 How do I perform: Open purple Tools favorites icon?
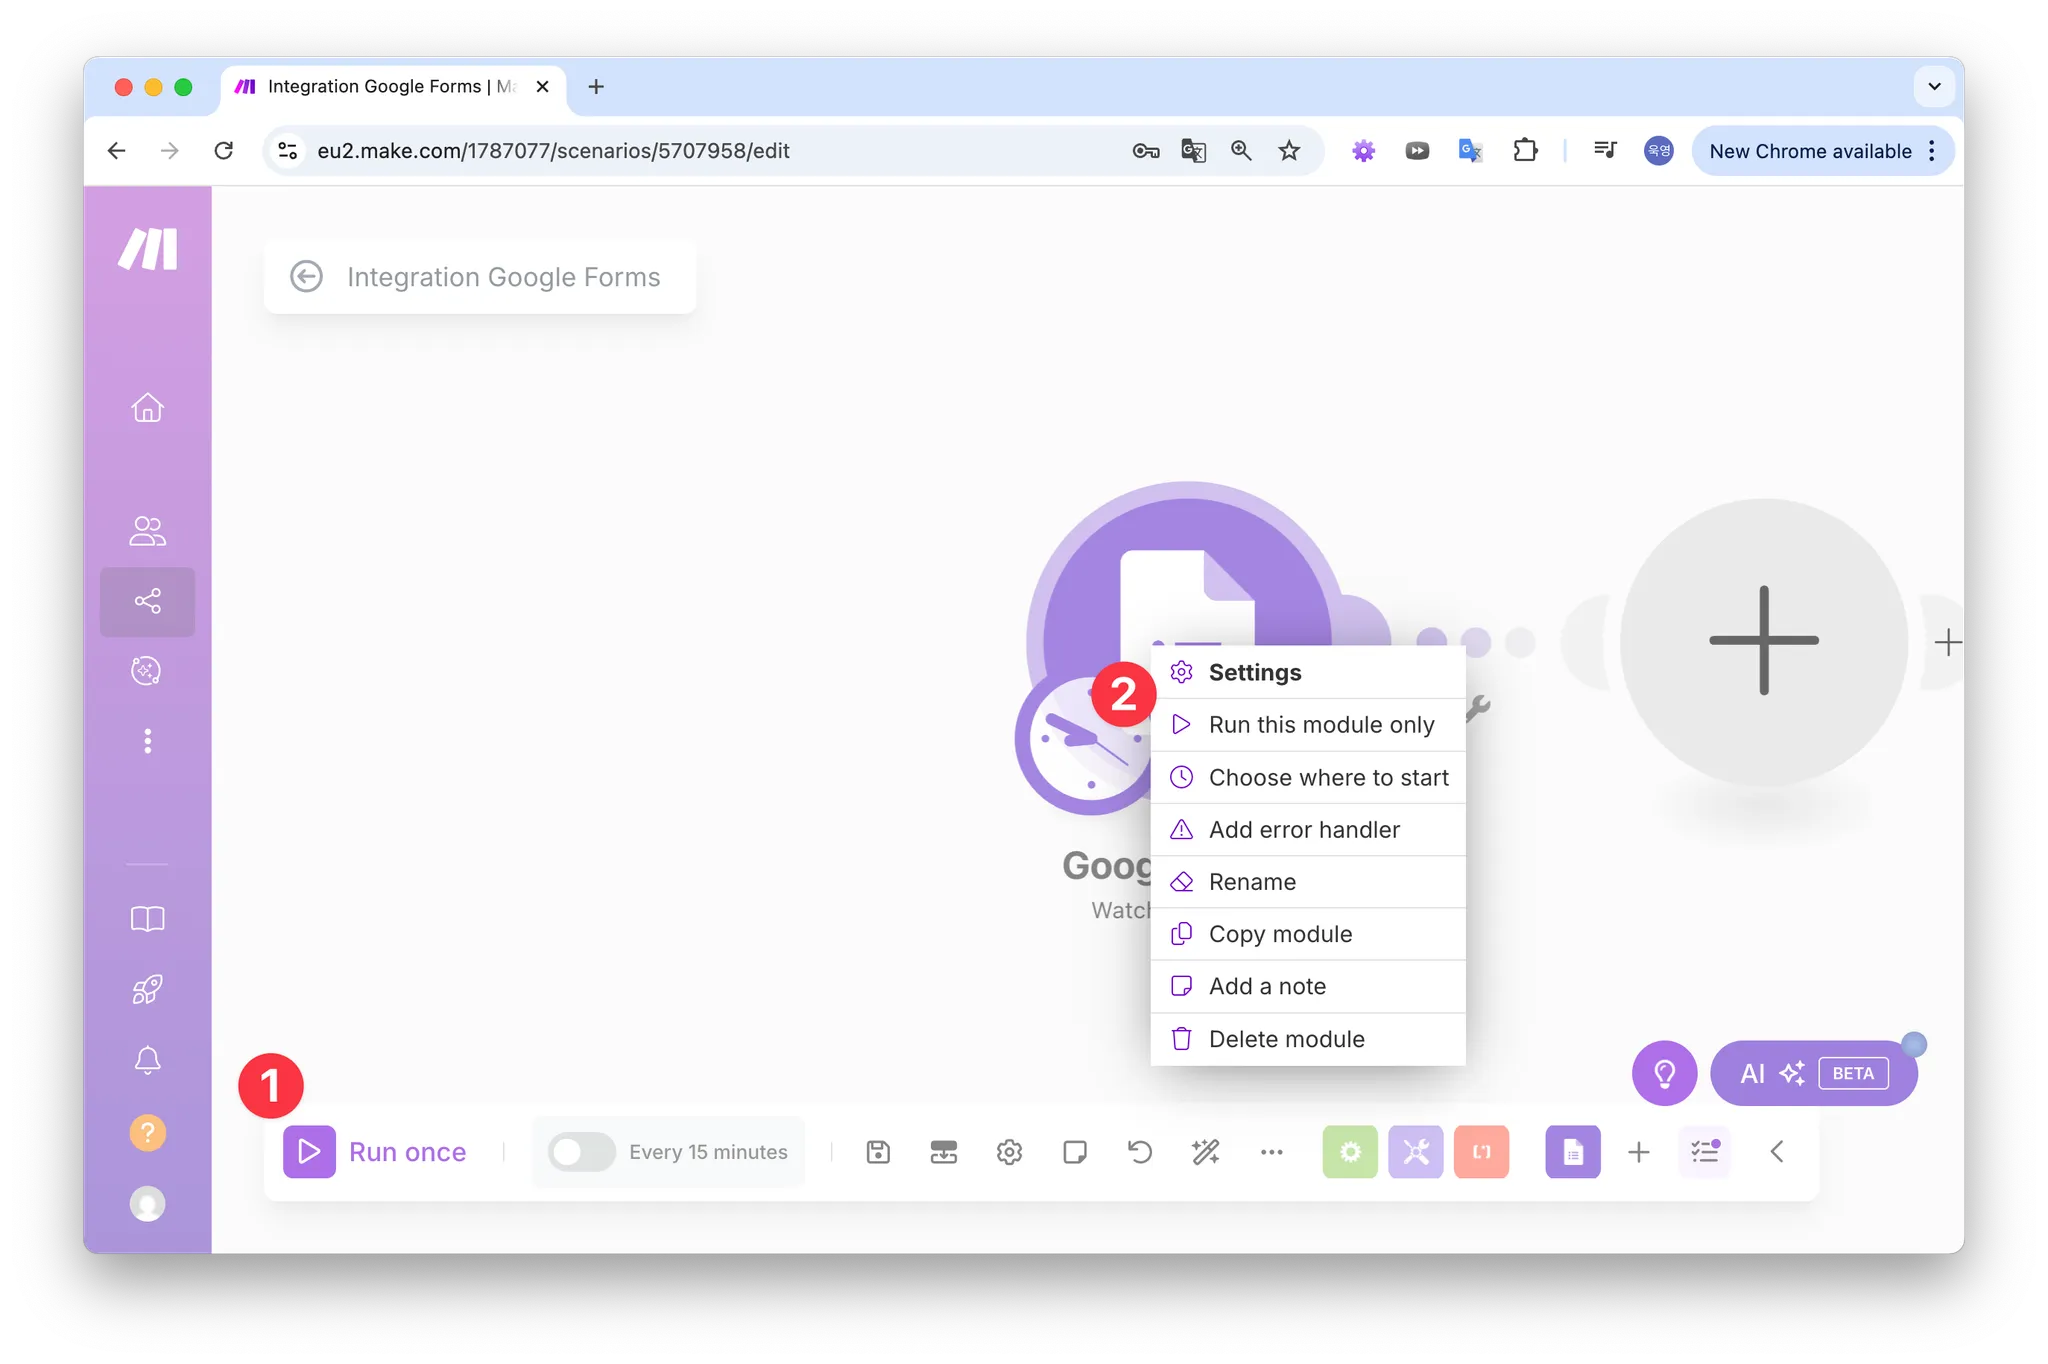point(1416,1152)
